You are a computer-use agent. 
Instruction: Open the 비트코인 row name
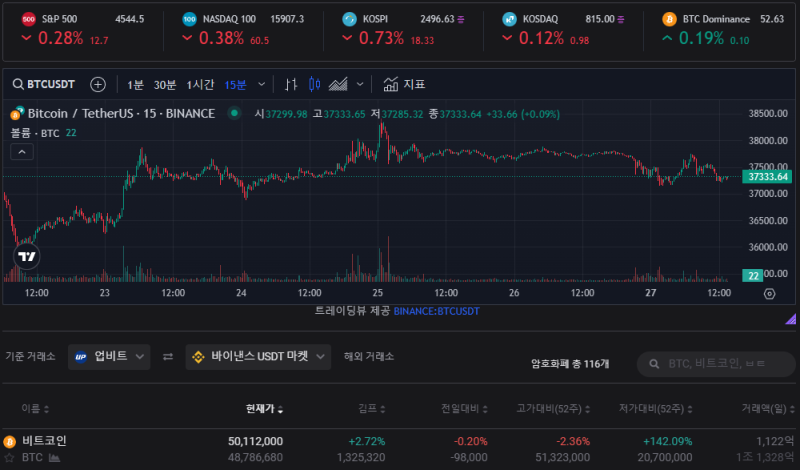pos(44,441)
